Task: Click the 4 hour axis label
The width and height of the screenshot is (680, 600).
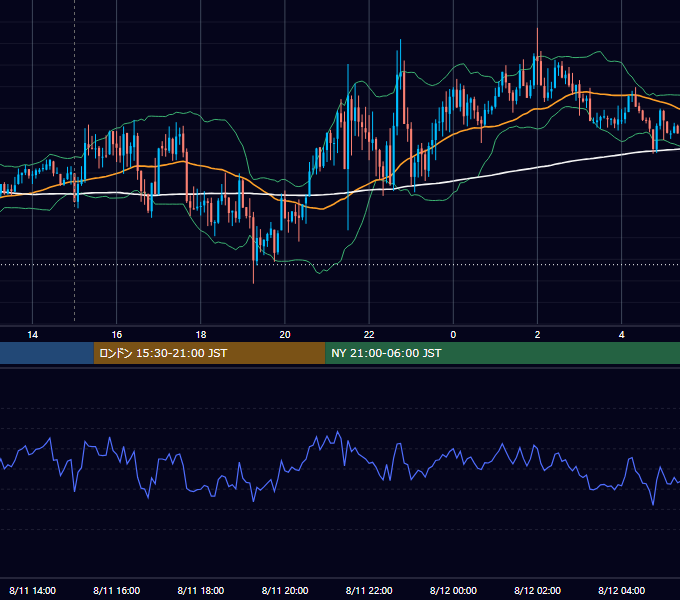Action: (x=621, y=335)
